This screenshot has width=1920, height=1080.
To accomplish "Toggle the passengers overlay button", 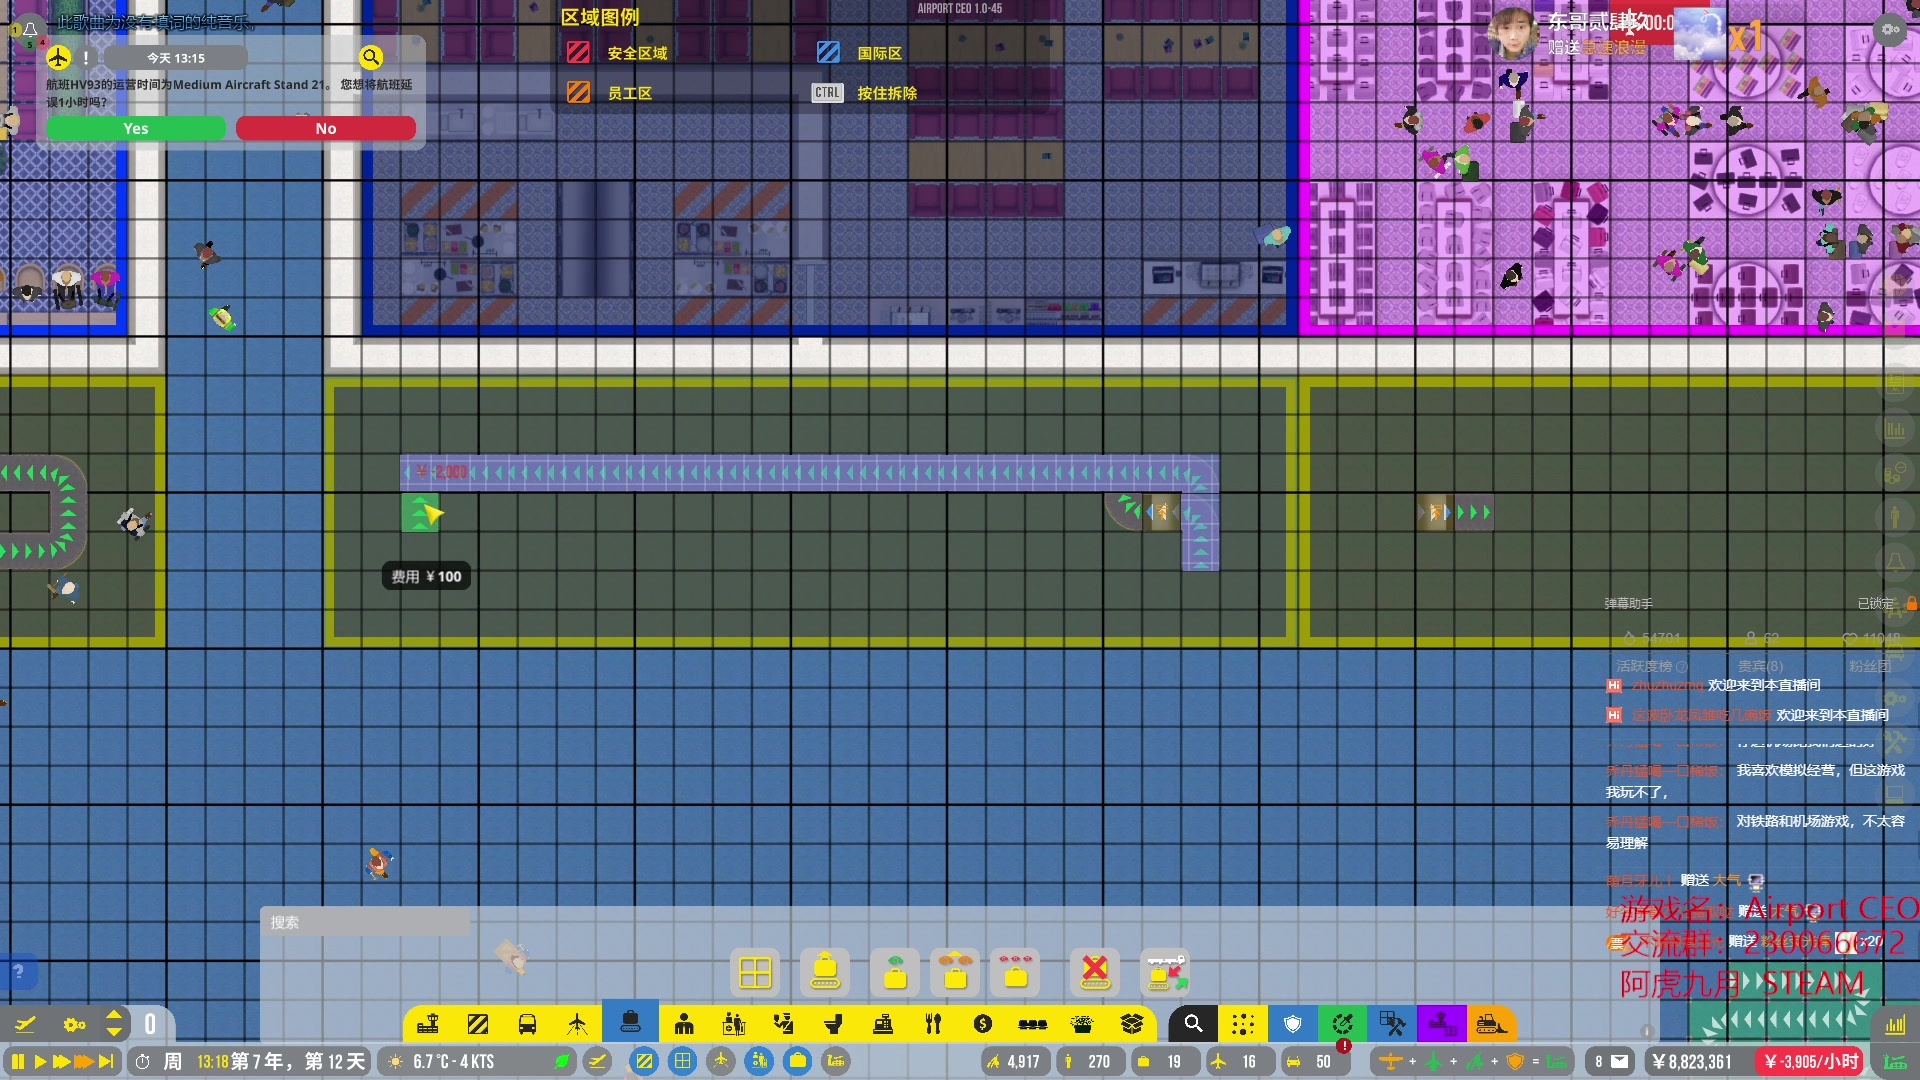I will click(x=760, y=1061).
